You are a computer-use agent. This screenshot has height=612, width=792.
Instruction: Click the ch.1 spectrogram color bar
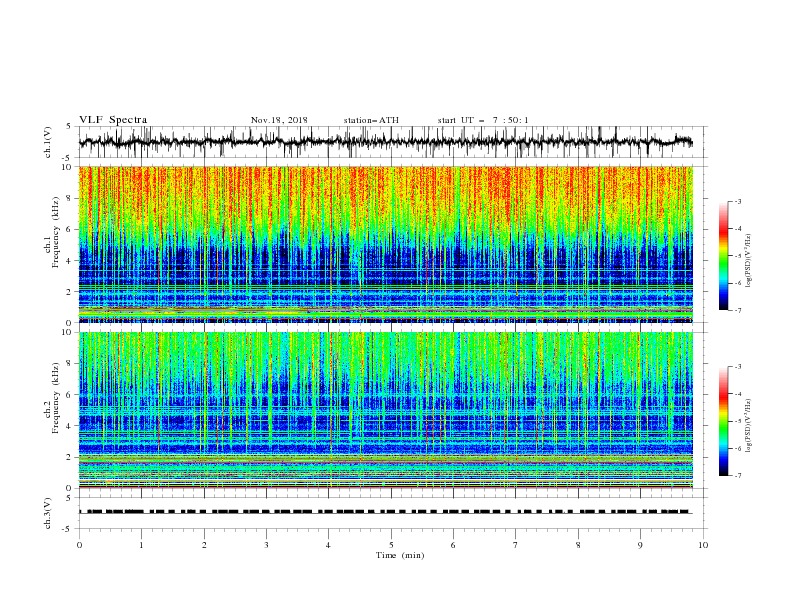point(724,256)
